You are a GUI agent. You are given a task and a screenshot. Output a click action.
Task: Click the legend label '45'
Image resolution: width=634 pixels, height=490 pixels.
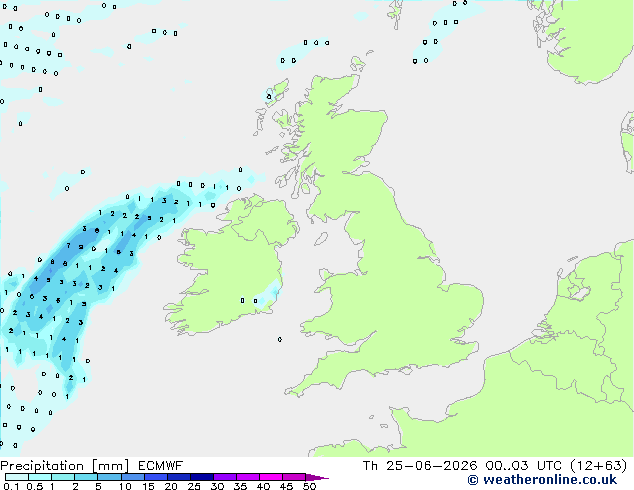point(286,486)
